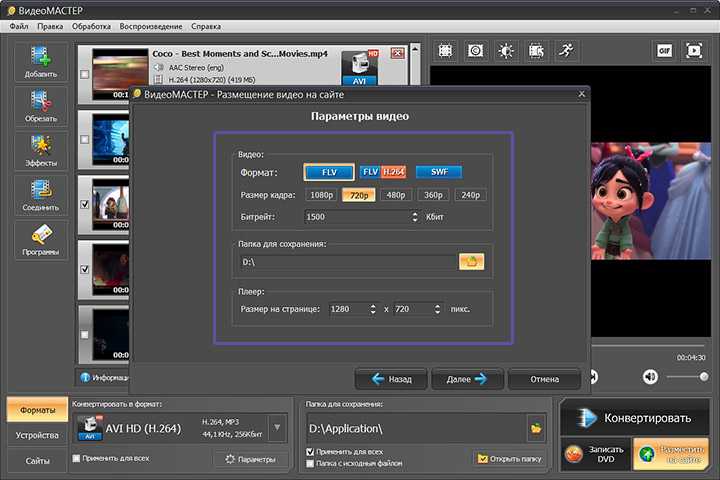
Task: Click the Назад back button
Action: tap(391, 379)
